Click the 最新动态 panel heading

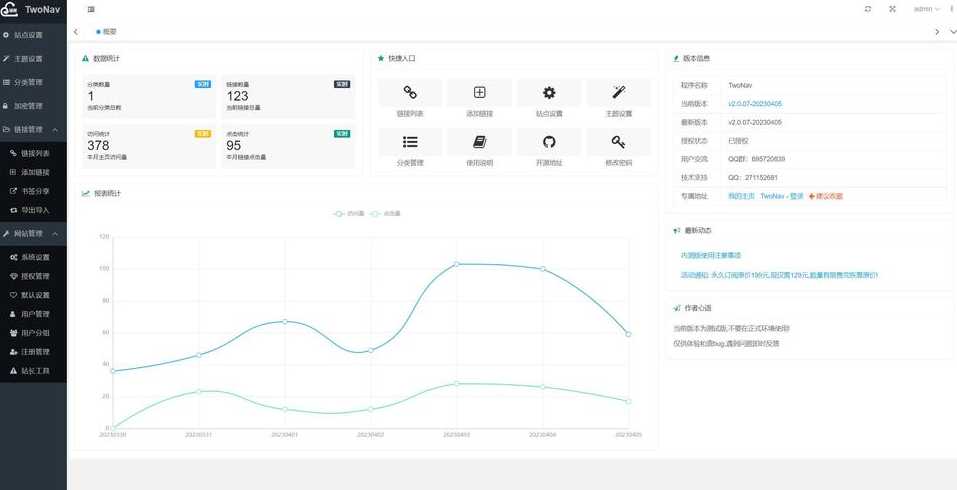click(x=692, y=231)
